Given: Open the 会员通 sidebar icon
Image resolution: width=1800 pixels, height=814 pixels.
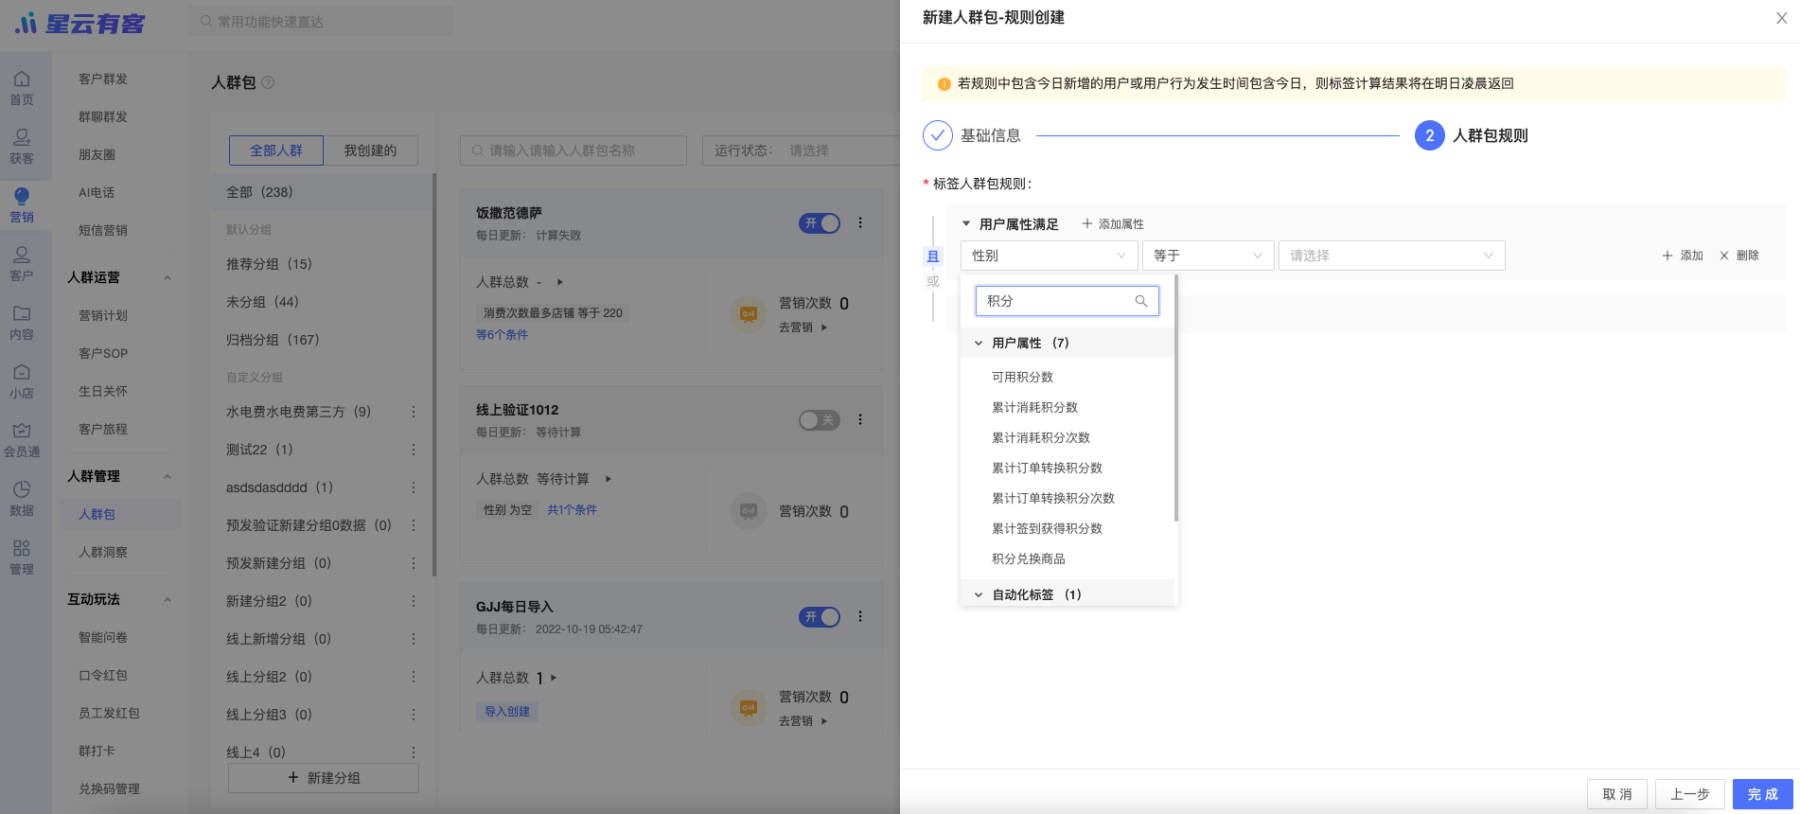Looking at the screenshot, I should 22,440.
